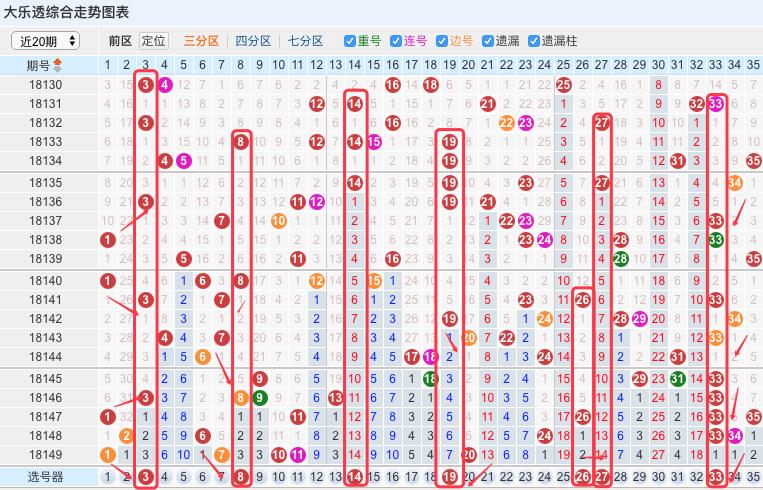This screenshot has height=490, width=763.
Task: Click red ball 21 in row 18131
Action: click(488, 104)
